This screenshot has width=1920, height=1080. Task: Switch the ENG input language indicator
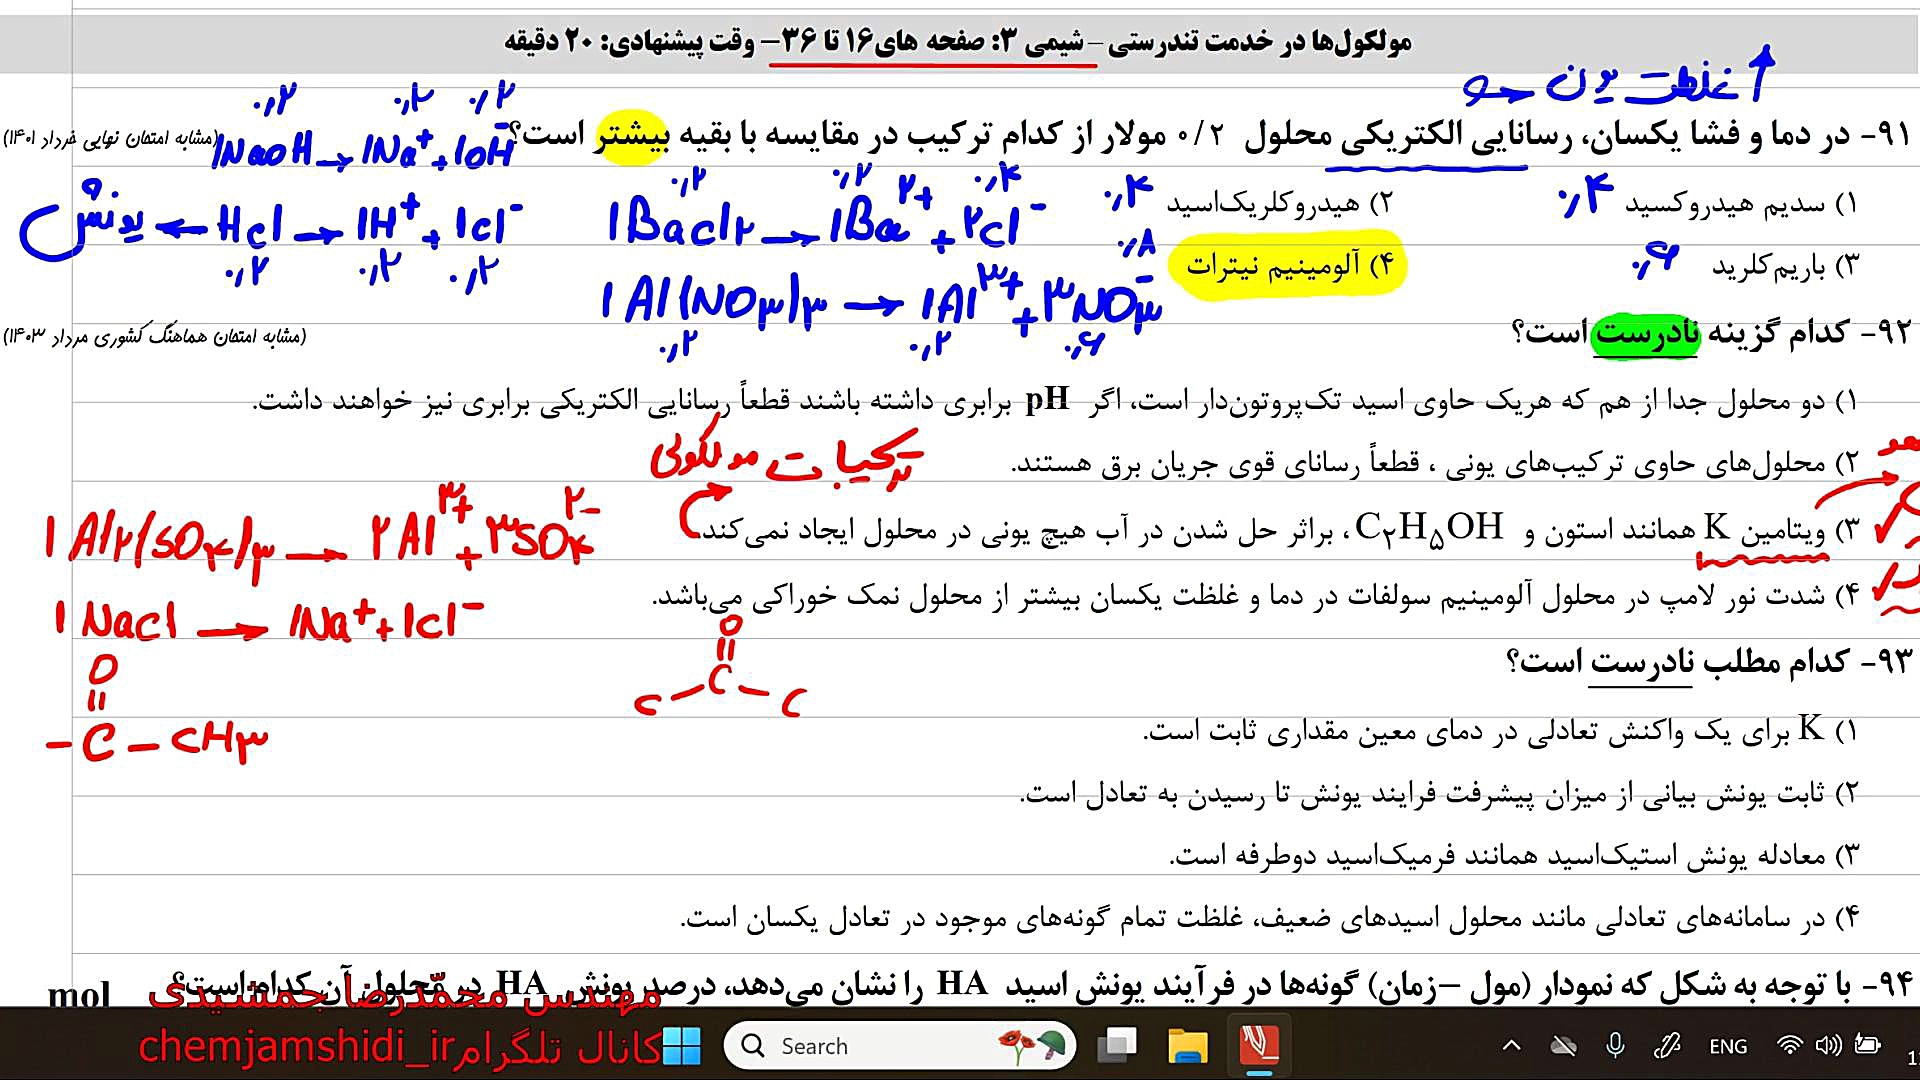[x=1728, y=1046]
